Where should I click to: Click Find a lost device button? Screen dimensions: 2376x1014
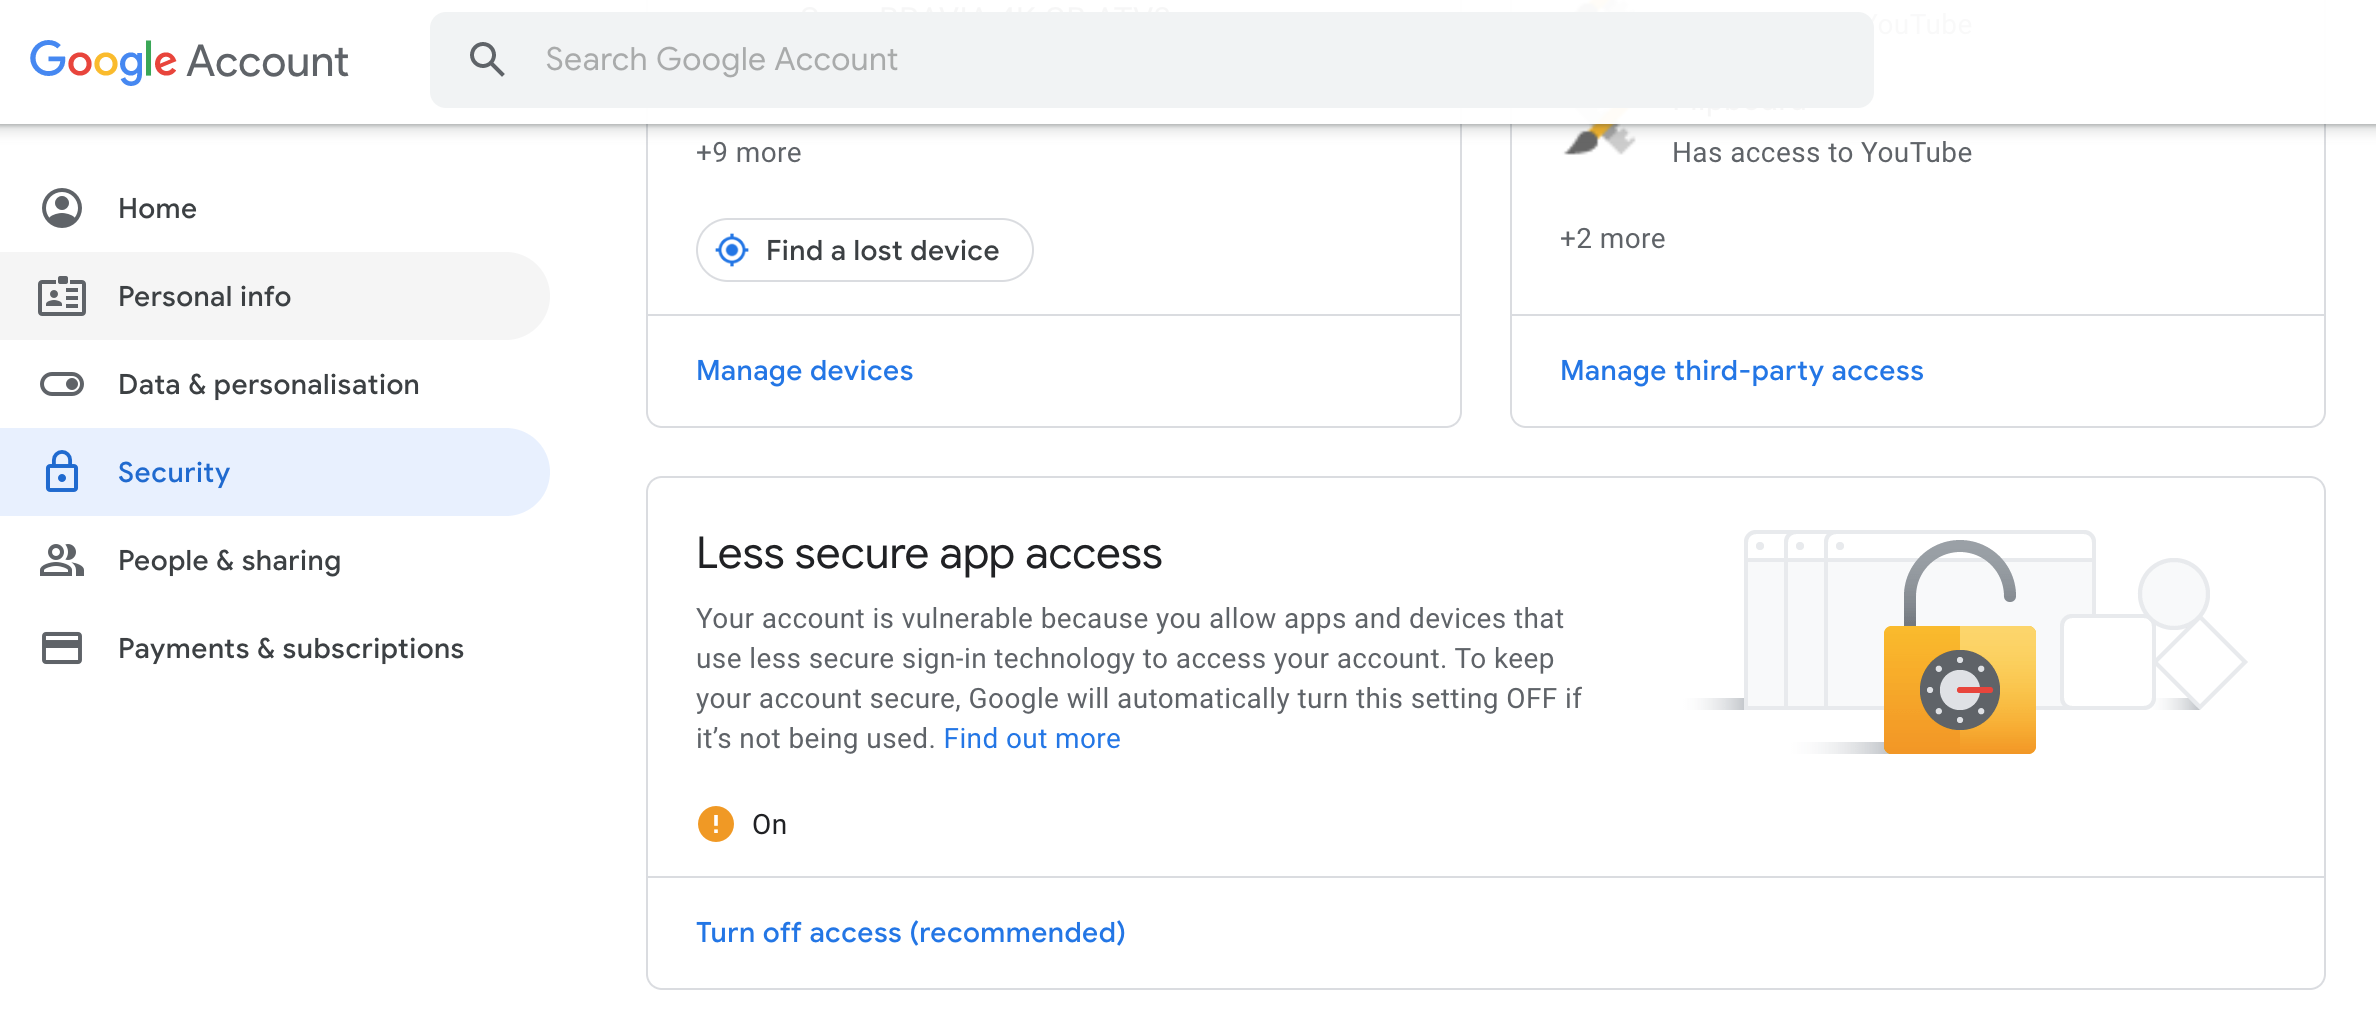click(865, 250)
